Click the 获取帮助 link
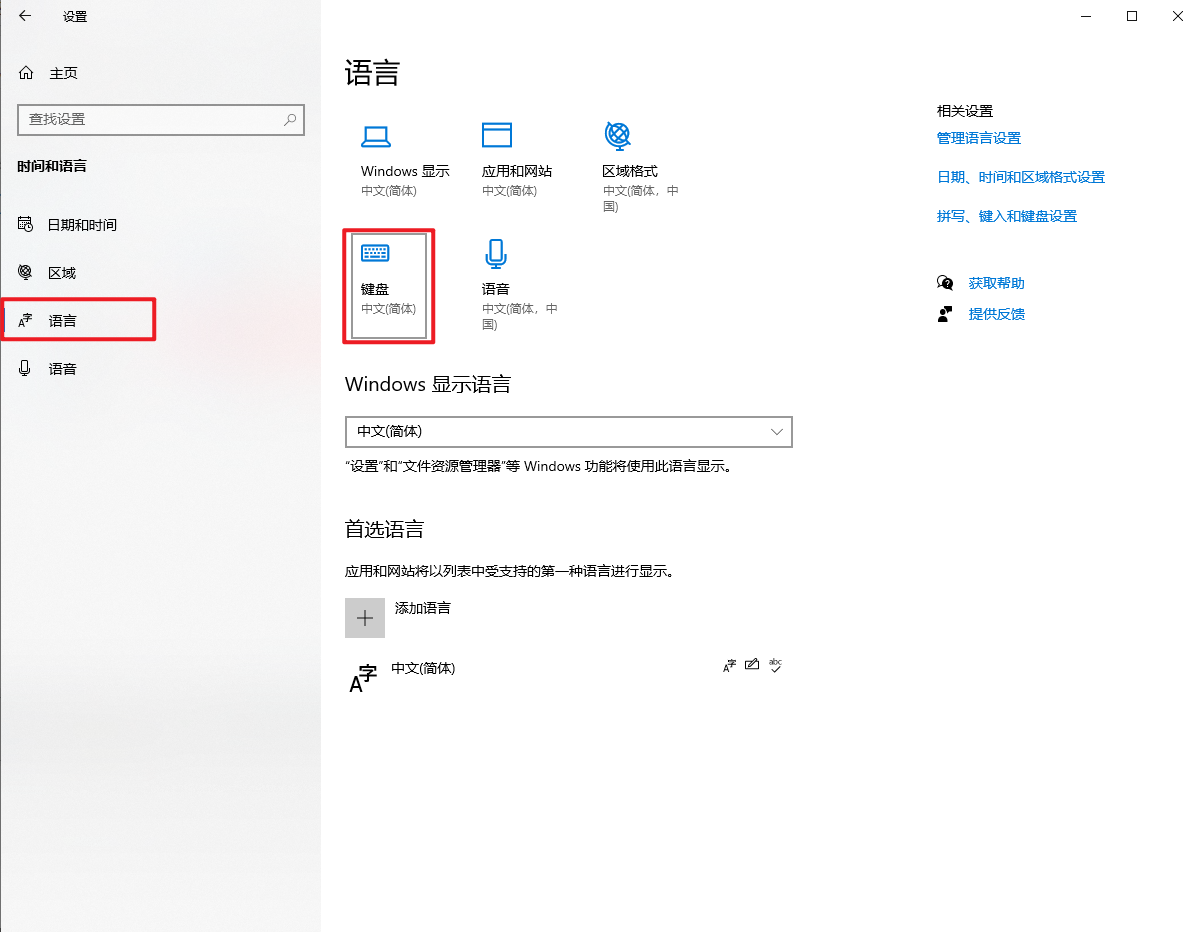Viewport: 1201px width, 932px height. 997,283
